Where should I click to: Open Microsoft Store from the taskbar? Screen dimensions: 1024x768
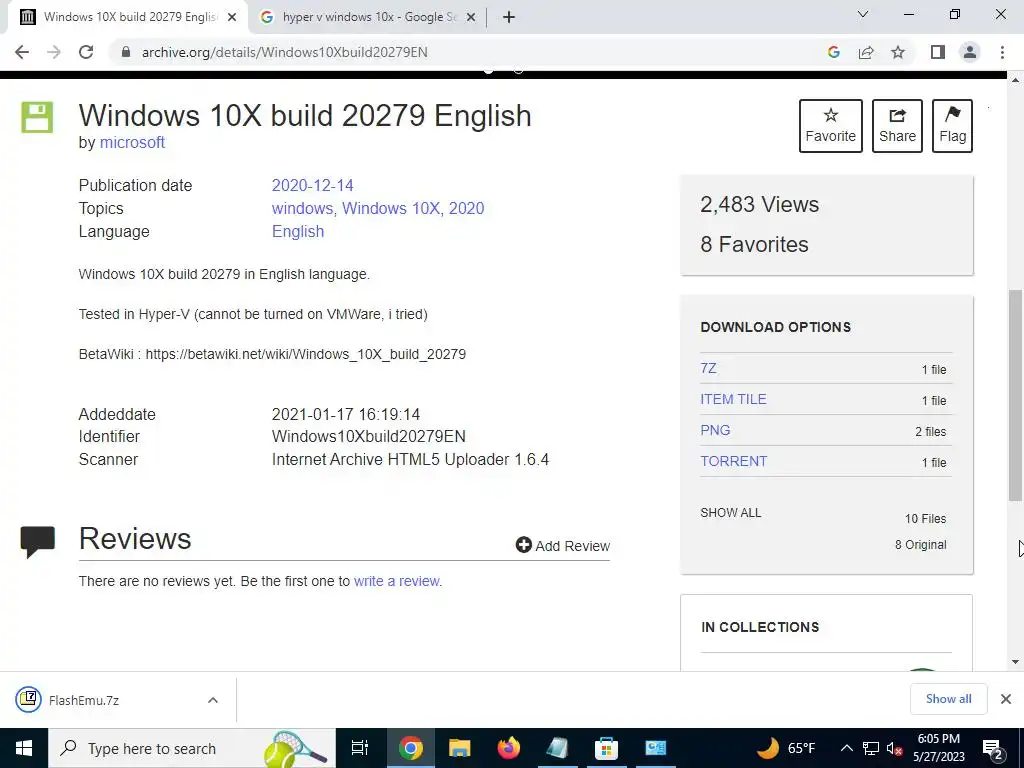606,748
